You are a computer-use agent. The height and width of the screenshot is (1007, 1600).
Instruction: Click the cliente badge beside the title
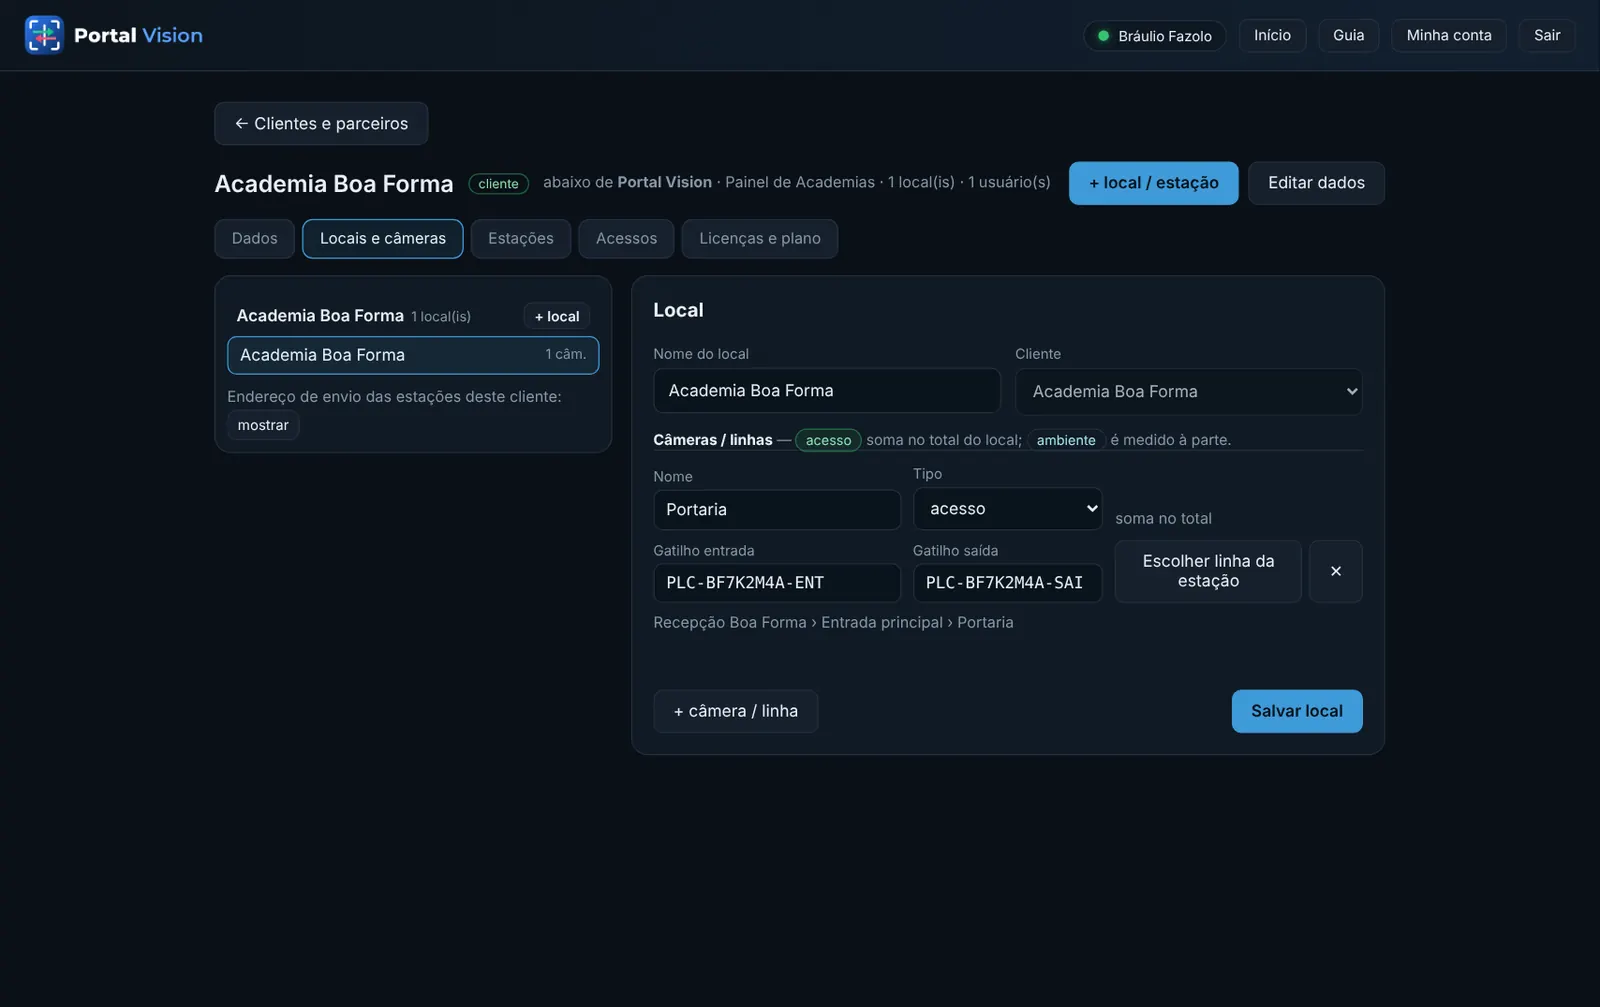(x=498, y=184)
